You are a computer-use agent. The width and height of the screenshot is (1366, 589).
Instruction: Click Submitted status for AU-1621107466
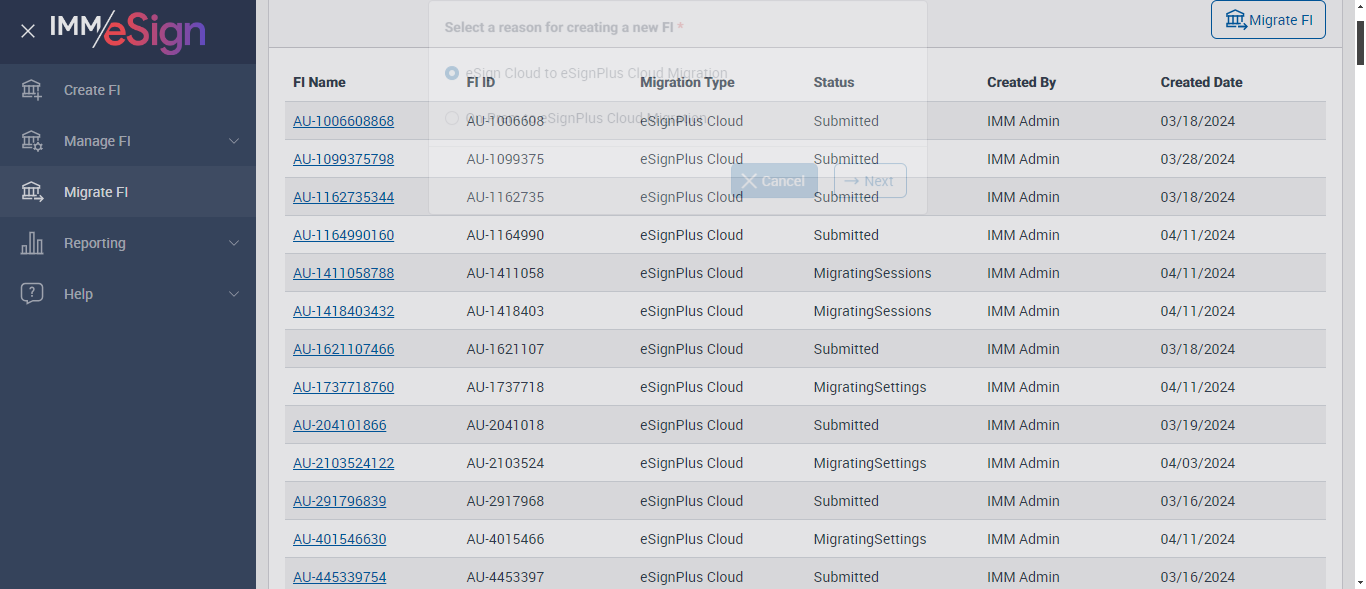[846, 349]
